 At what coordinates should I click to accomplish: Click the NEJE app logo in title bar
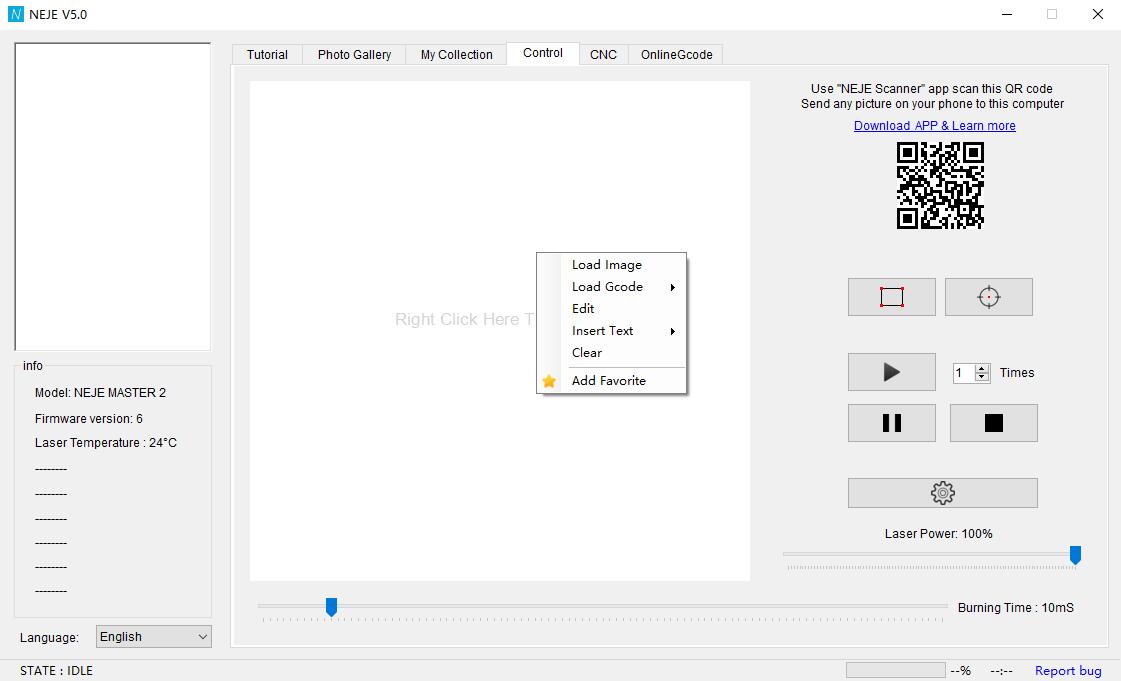point(16,14)
